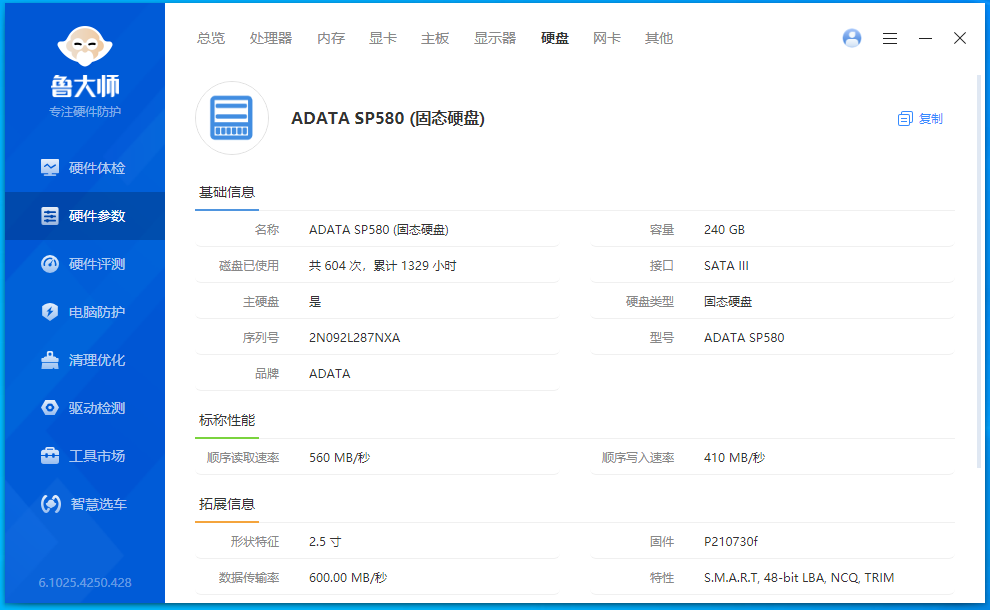Click the 硬件体检 monitor icon

coord(49,168)
